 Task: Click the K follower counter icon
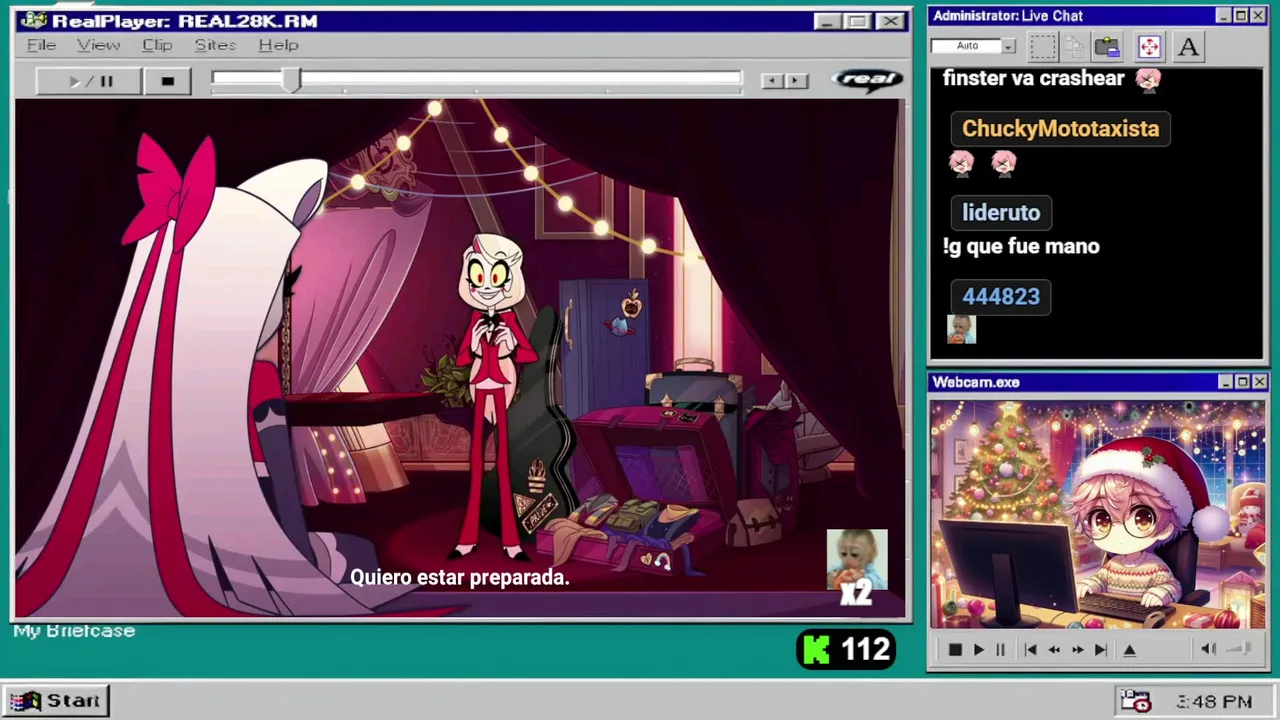click(x=817, y=650)
